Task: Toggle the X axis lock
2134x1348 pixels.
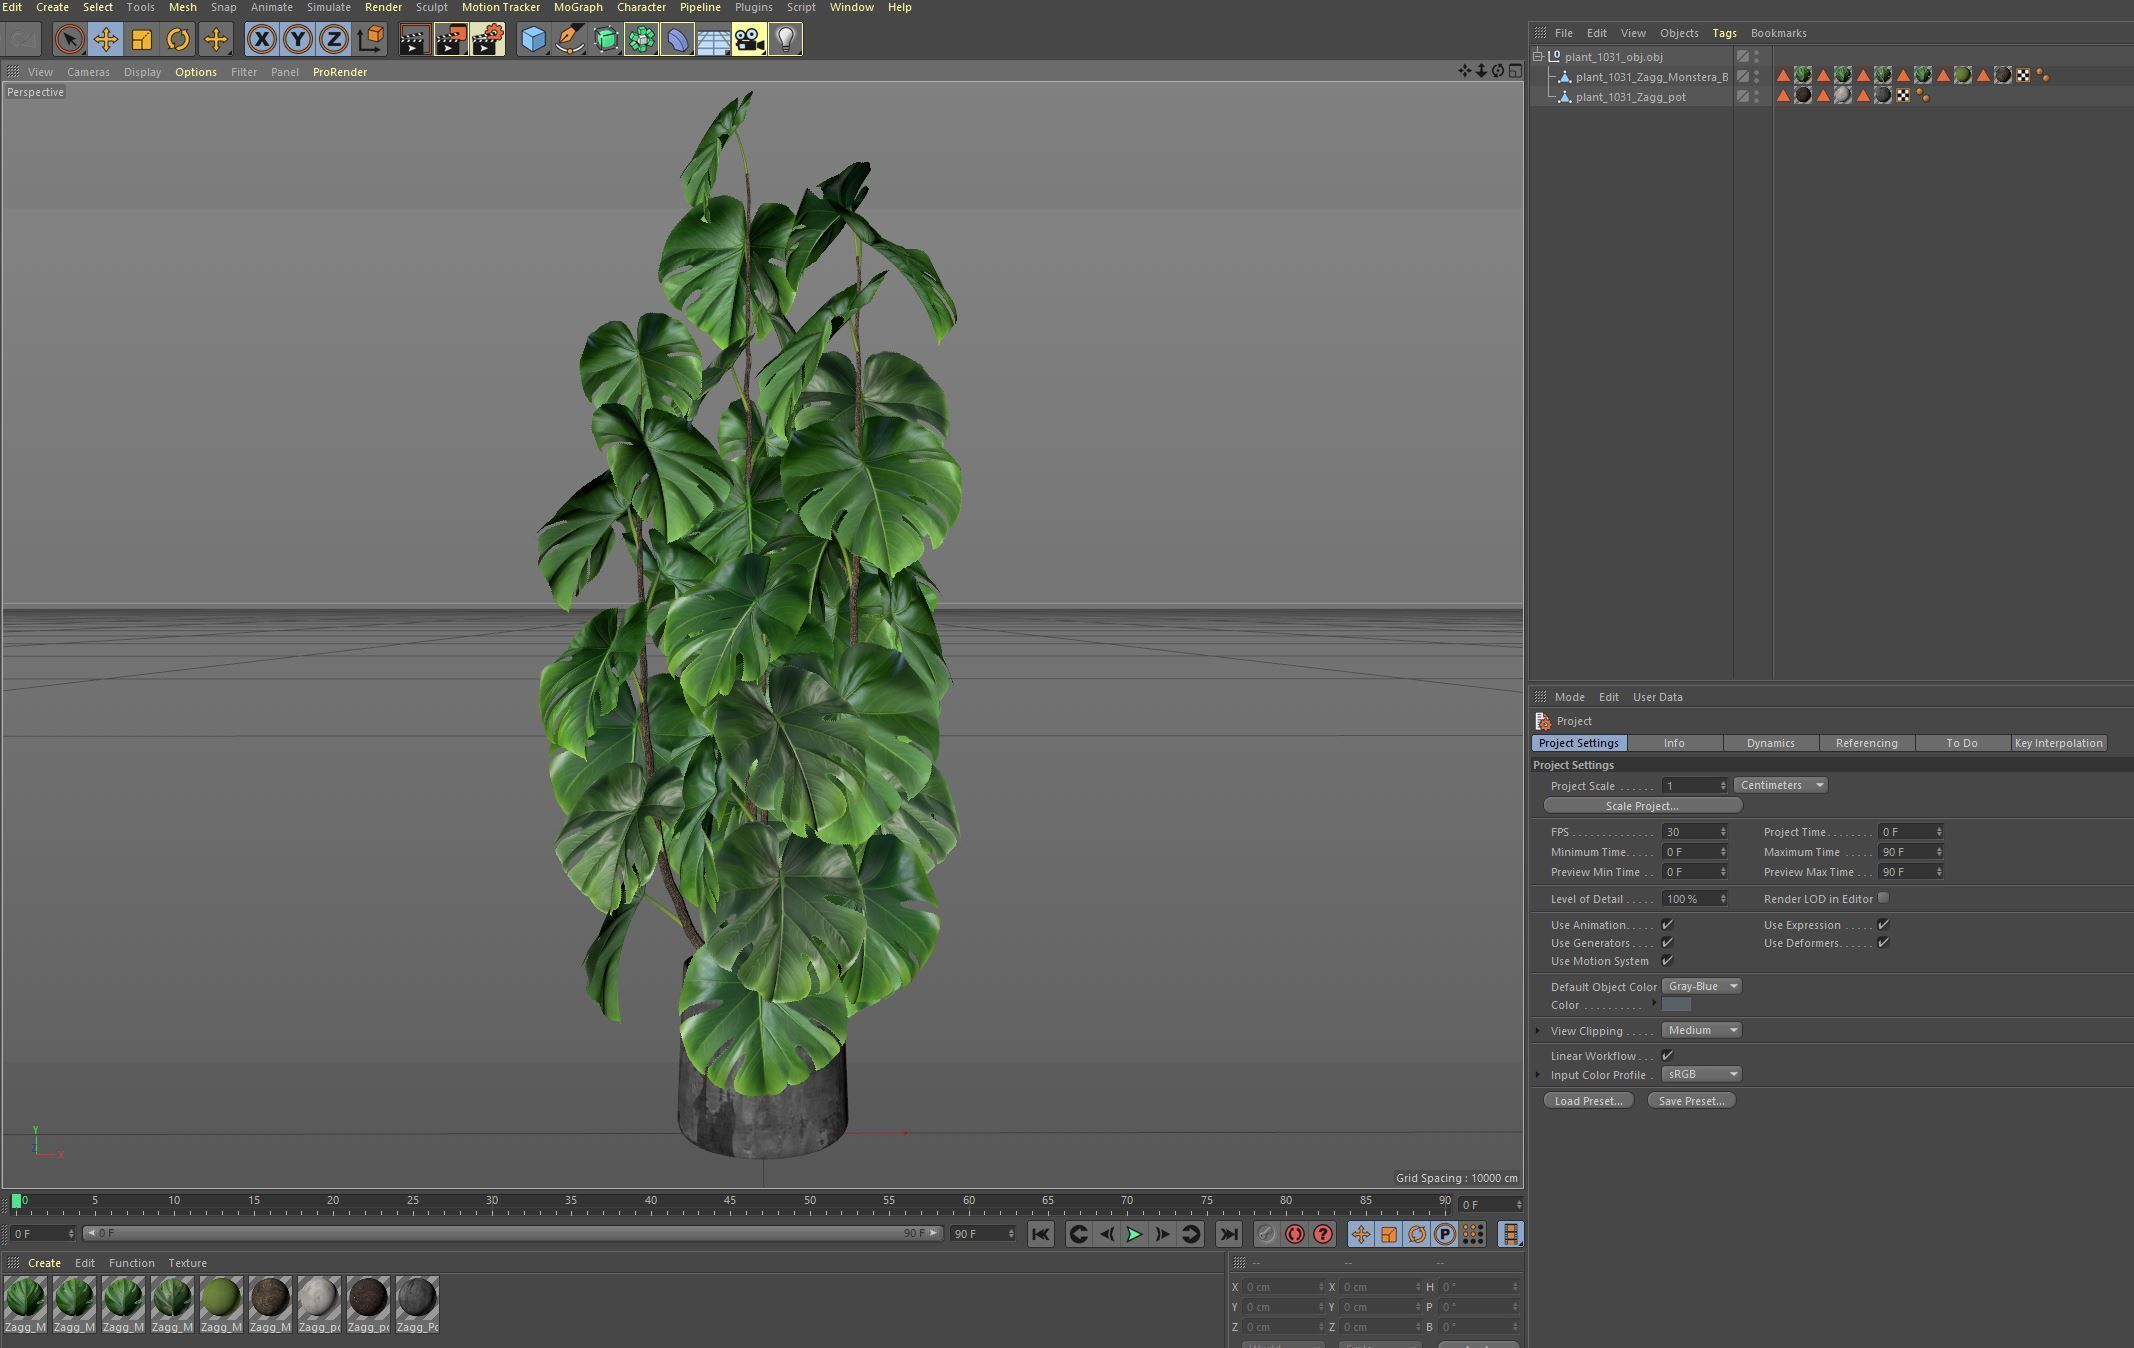Action: [261, 39]
